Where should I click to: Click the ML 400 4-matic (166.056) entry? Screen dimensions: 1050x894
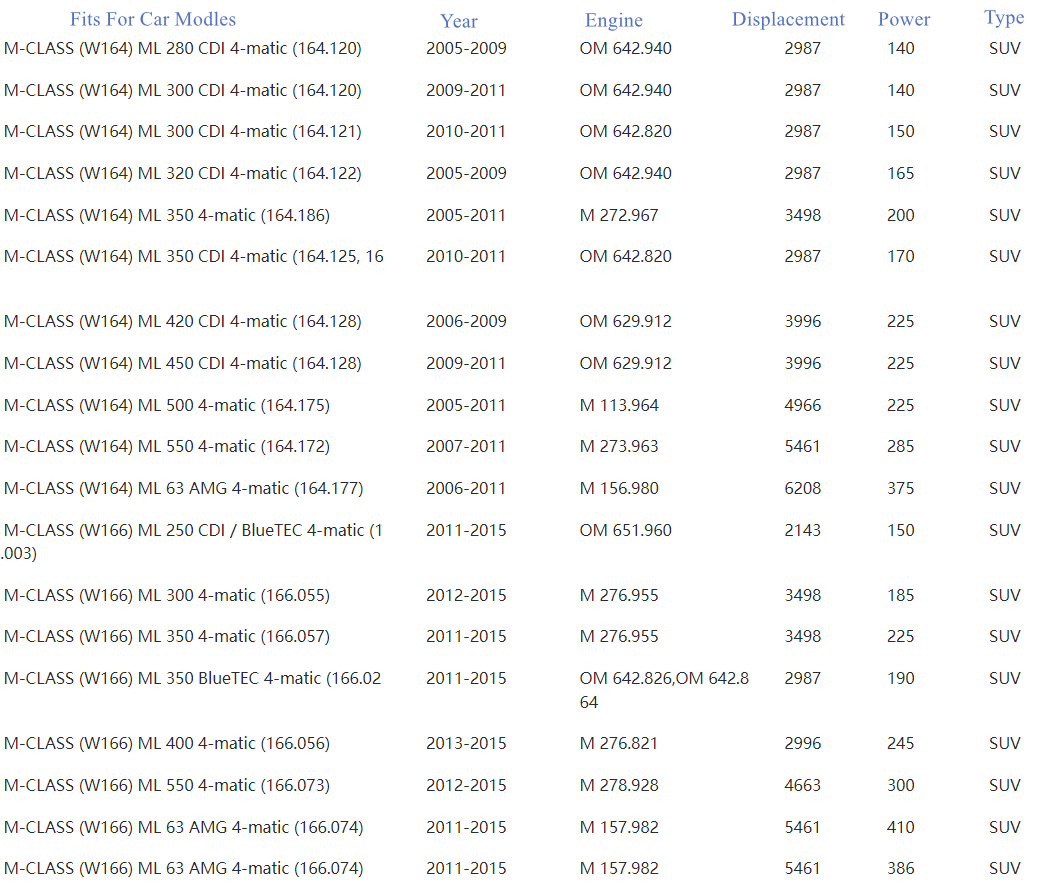167,743
